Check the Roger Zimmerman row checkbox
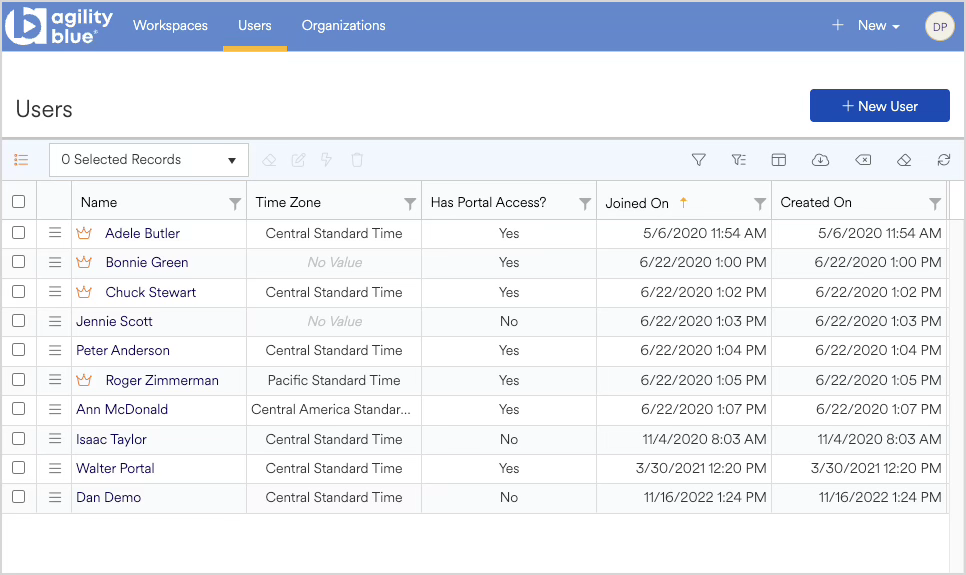 coord(18,379)
